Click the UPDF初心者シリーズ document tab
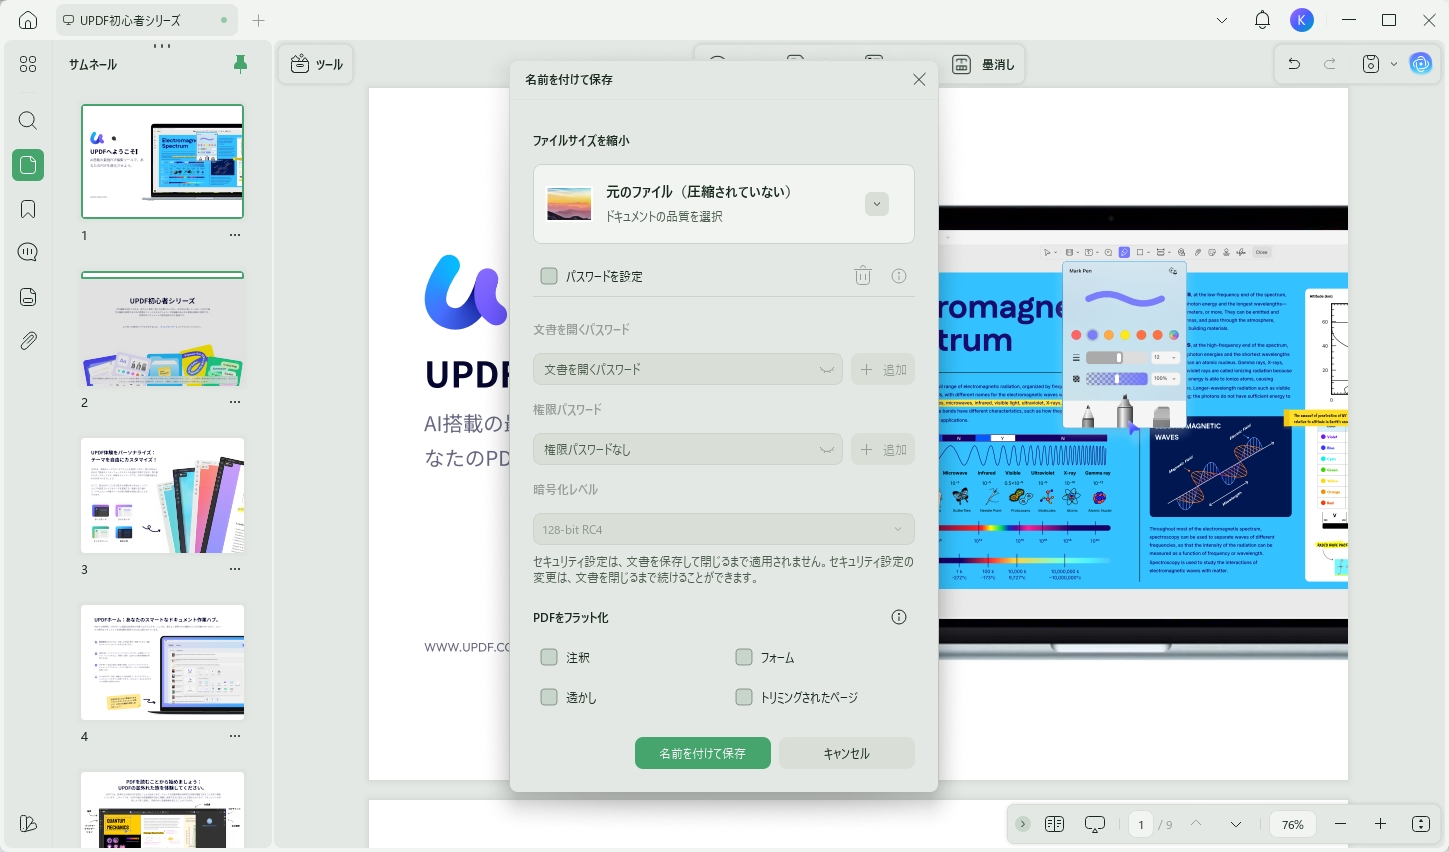The height and width of the screenshot is (852, 1449). coord(148,20)
